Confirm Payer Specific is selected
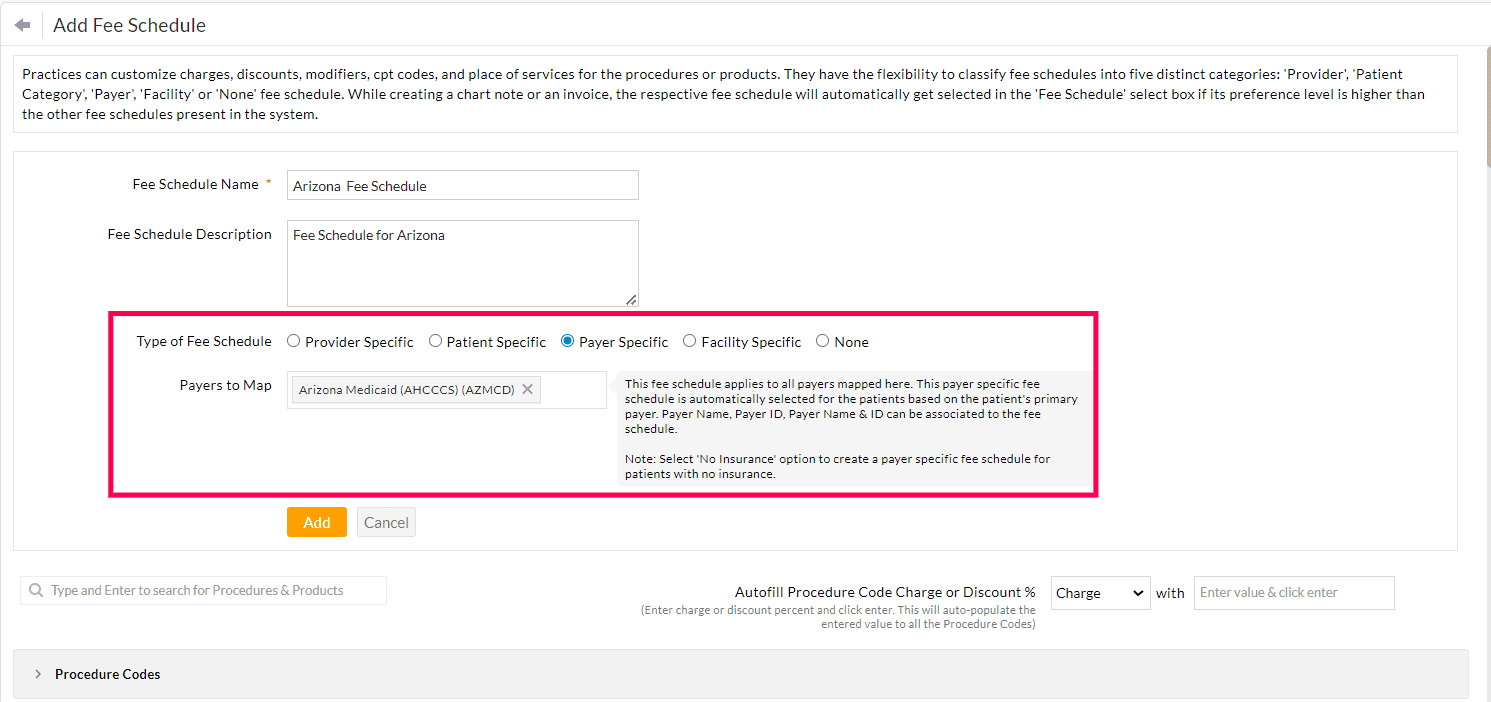Screen dimensions: 1491x702 [x=567, y=340]
